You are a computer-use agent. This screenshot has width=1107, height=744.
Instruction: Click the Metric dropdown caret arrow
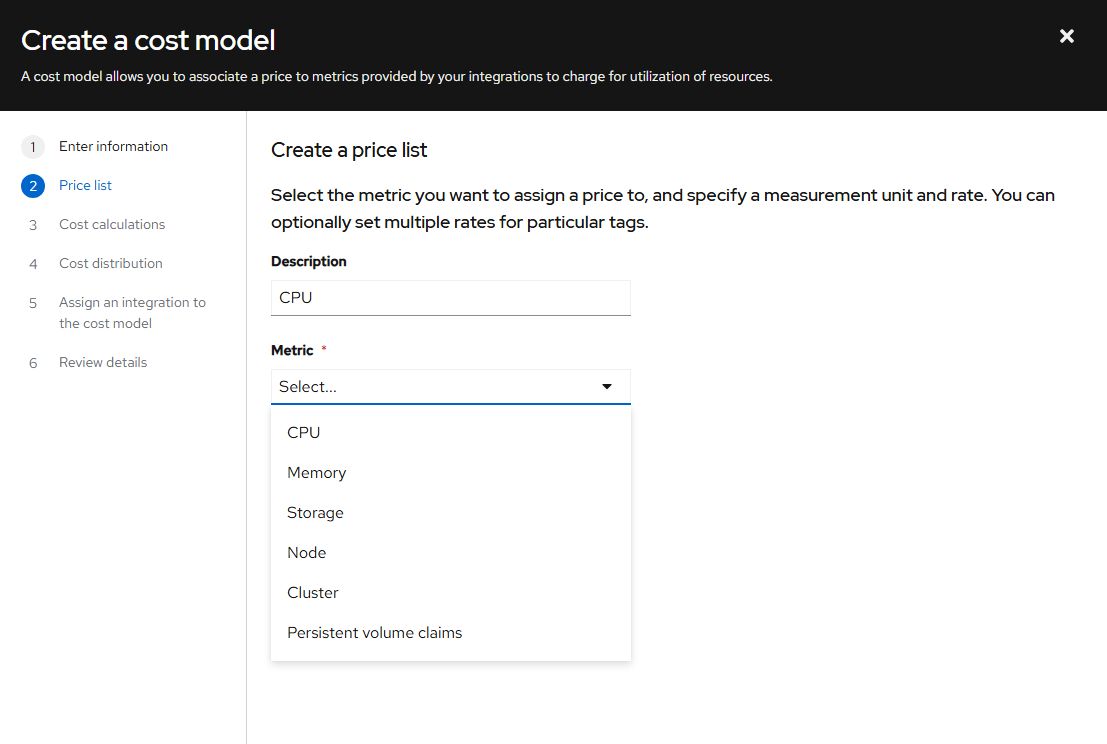606,387
